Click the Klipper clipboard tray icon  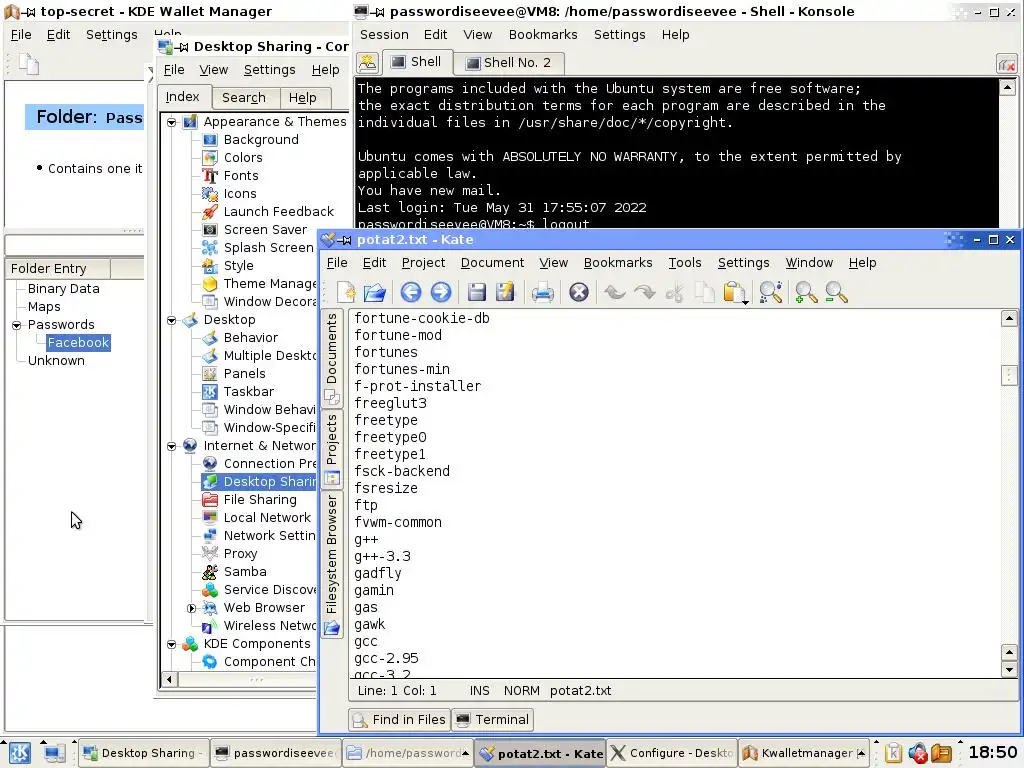pos(893,753)
